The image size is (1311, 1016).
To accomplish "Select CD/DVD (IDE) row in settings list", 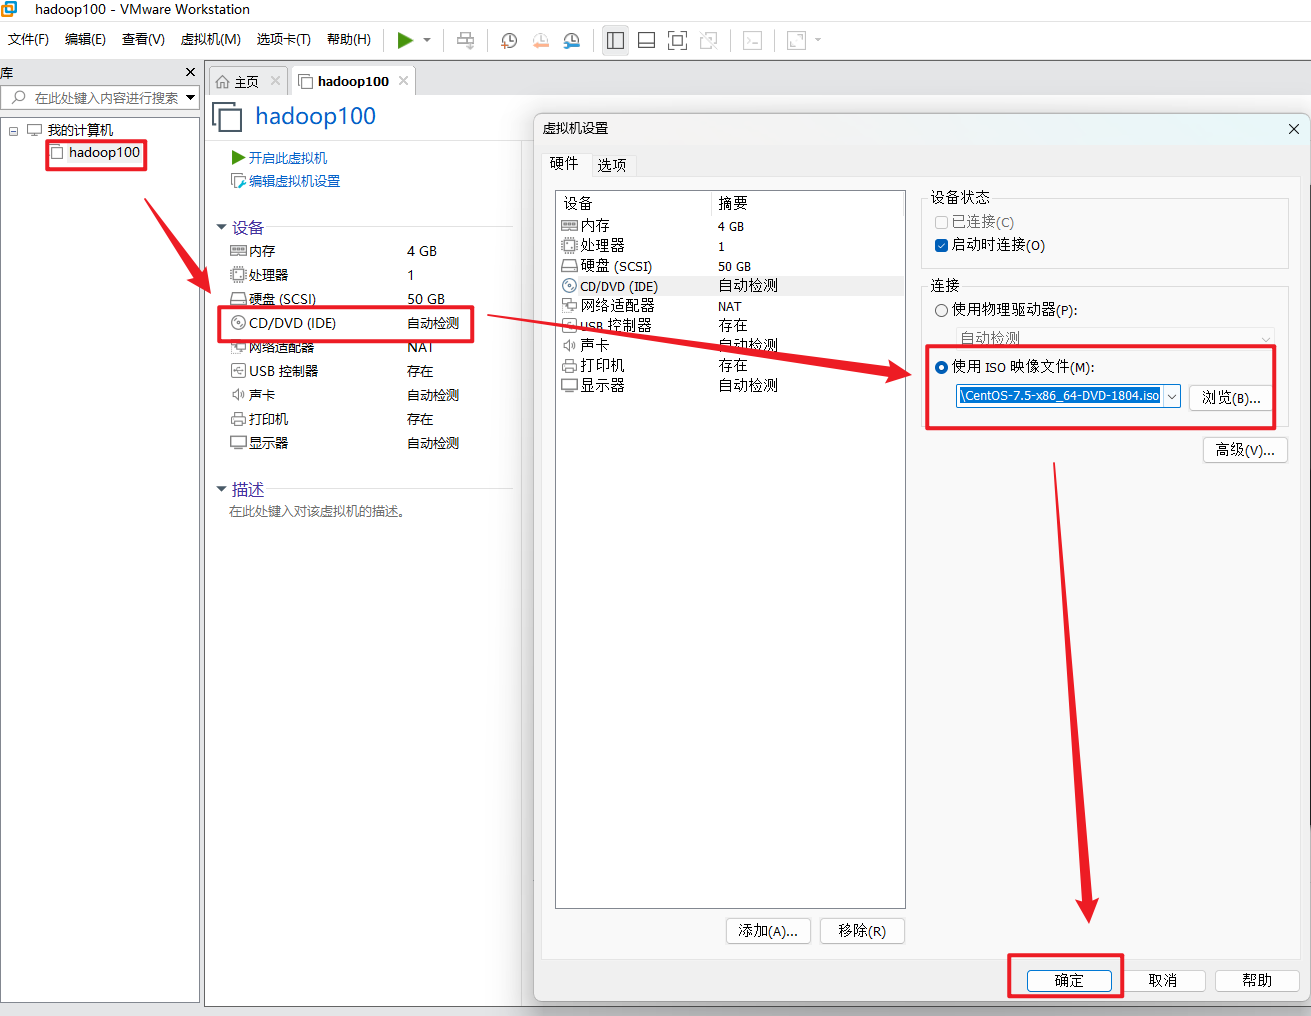I will 730,286.
